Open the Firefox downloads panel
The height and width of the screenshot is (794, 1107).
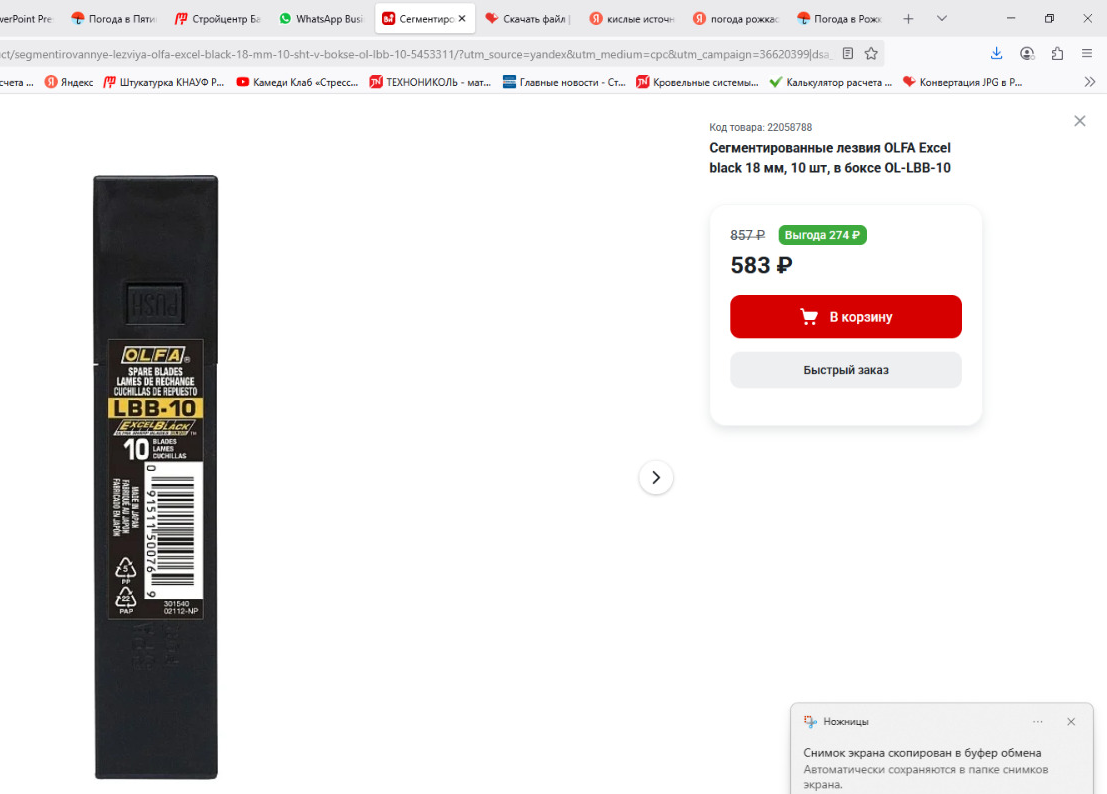click(996, 54)
